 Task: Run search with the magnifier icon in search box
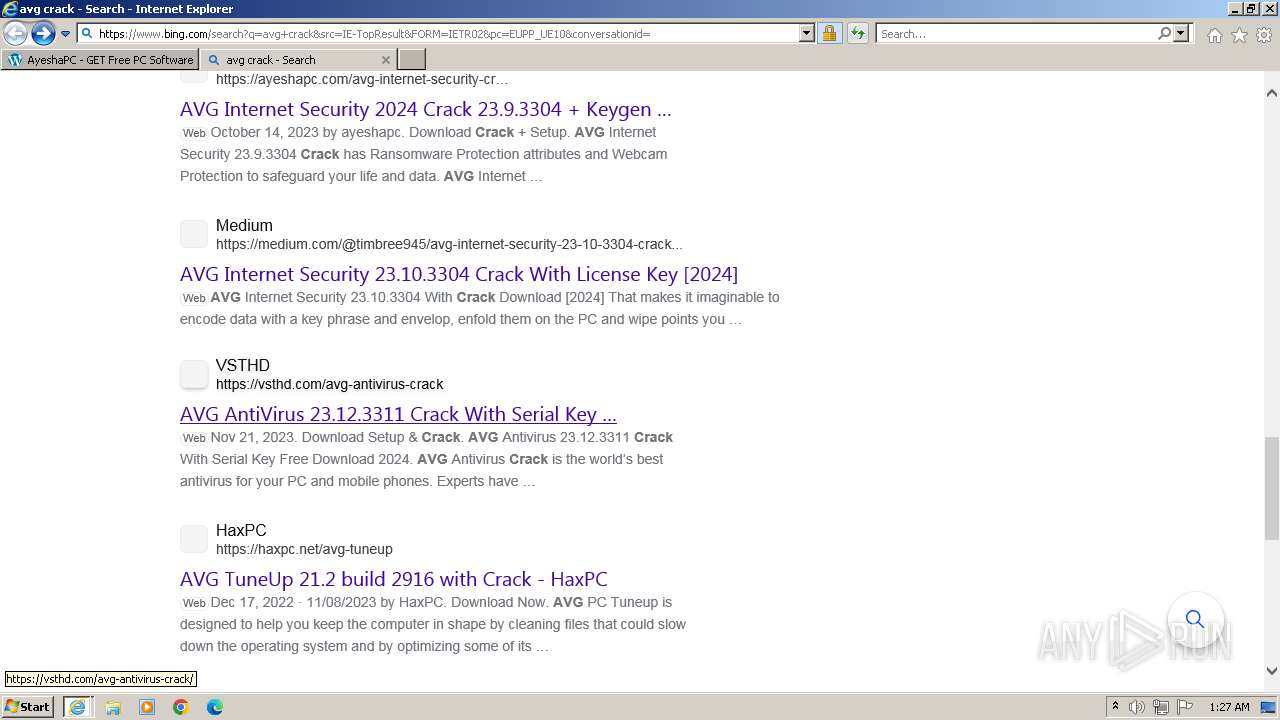[1164, 34]
